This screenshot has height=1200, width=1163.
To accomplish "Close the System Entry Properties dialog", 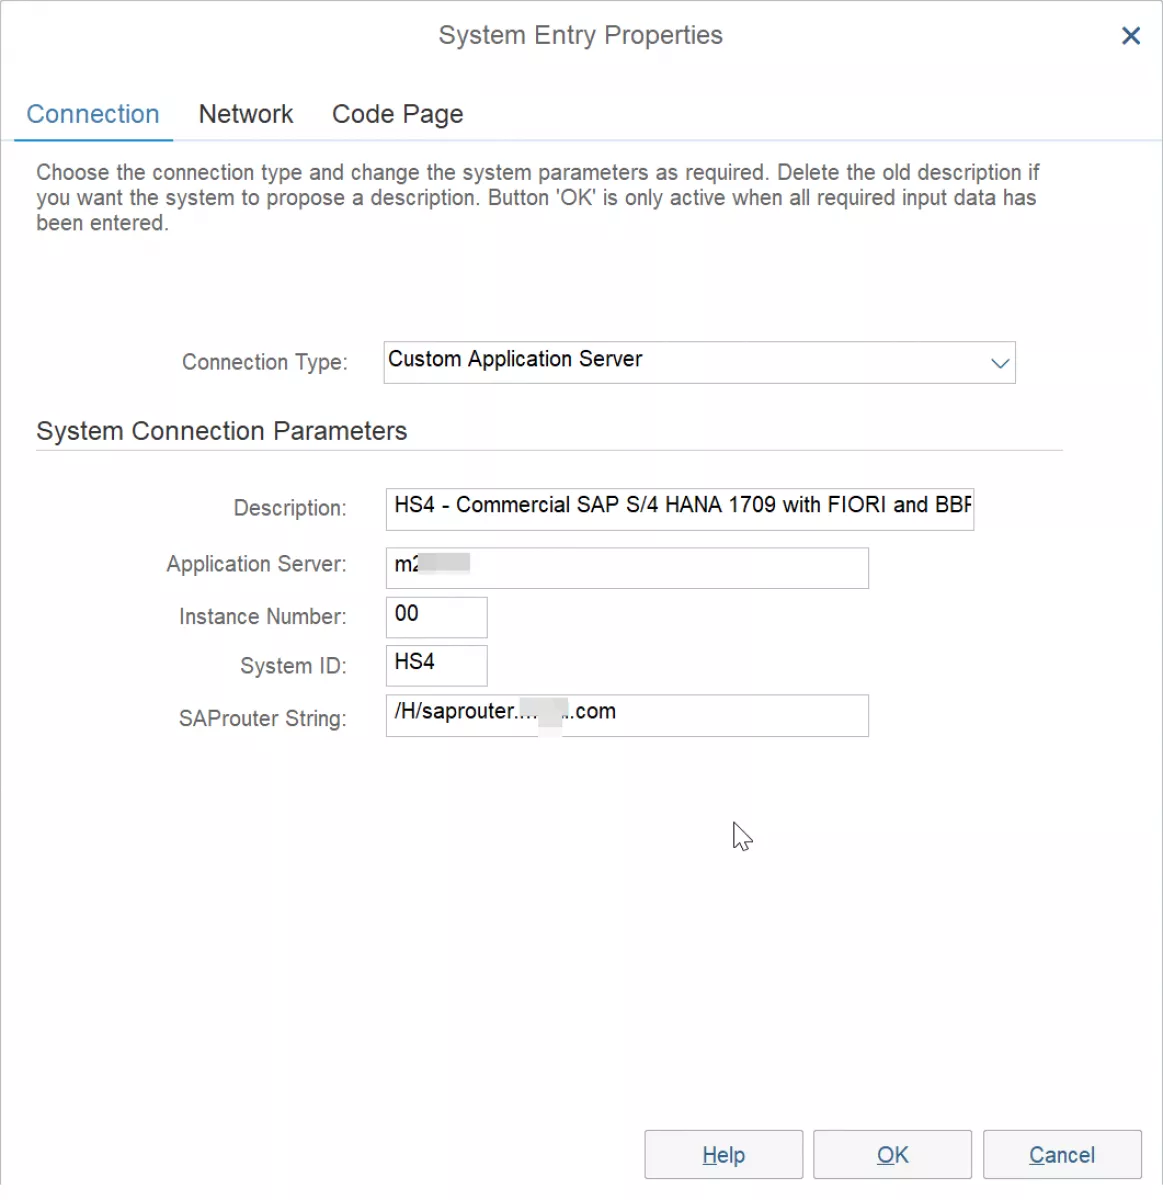I will pos(1131,36).
